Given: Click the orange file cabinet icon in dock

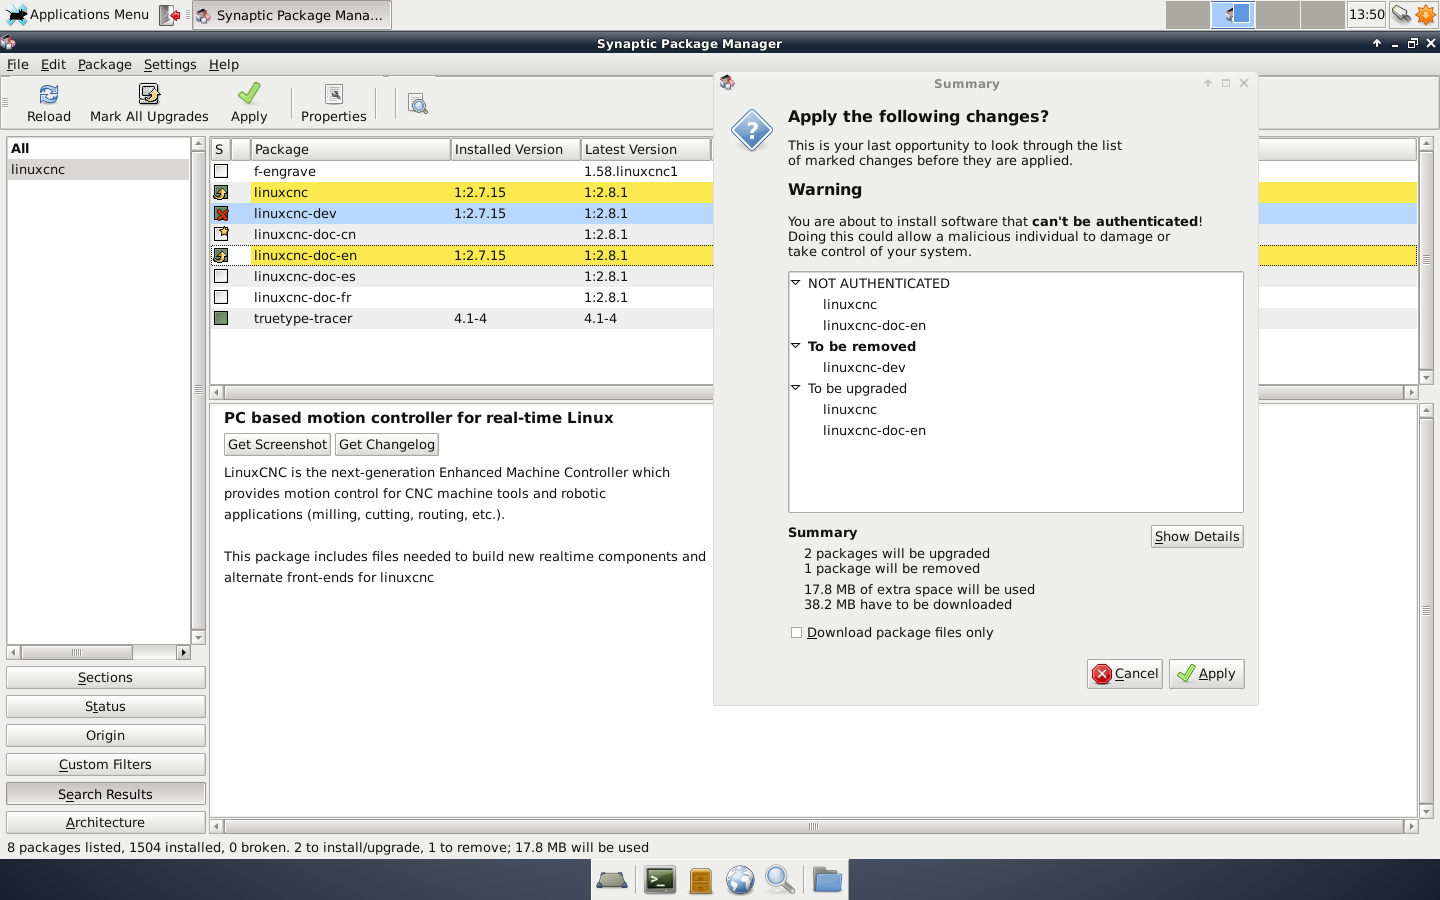Looking at the screenshot, I should [x=701, y=880].
